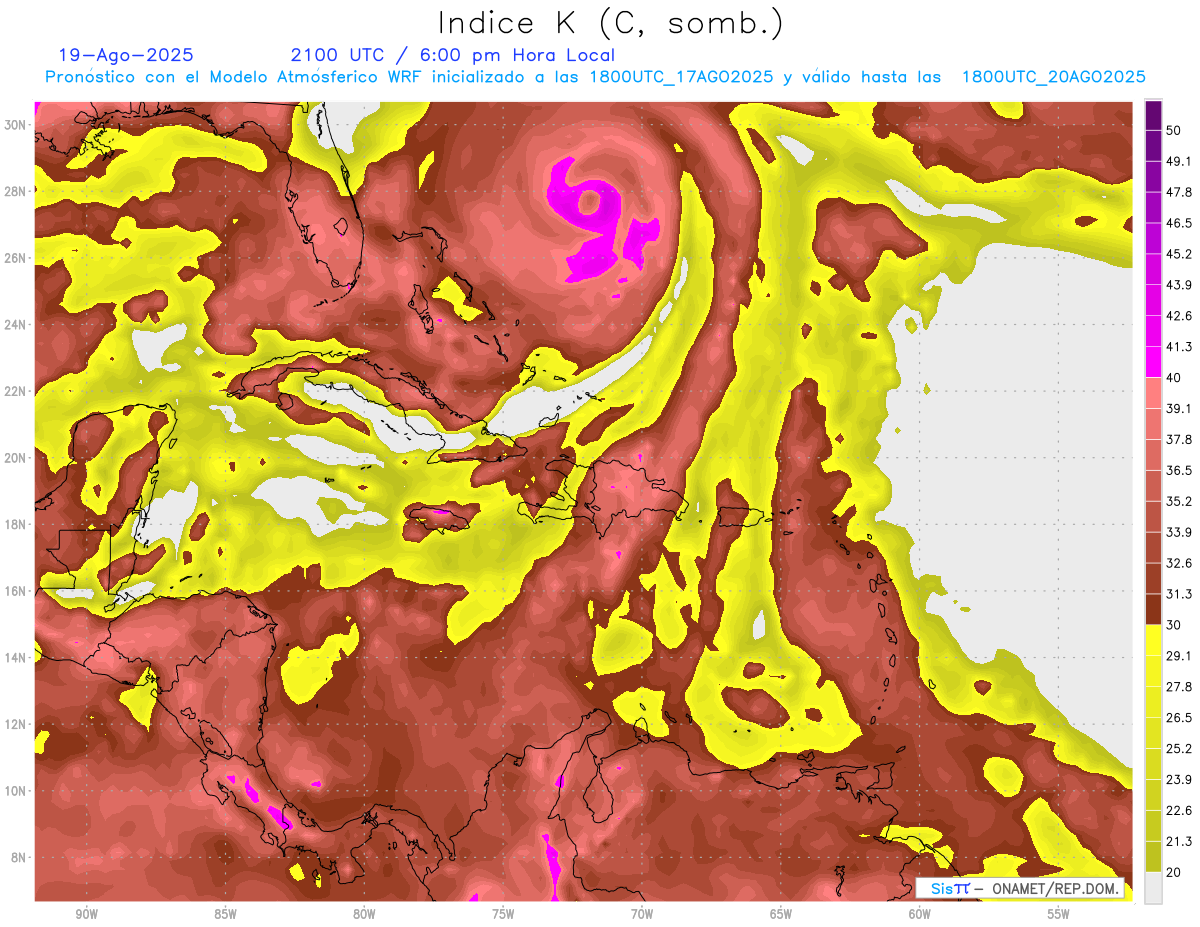The image size is (1200, 927).
Task: Select the colorbar value "23.9"
Action: [1178, 780]
